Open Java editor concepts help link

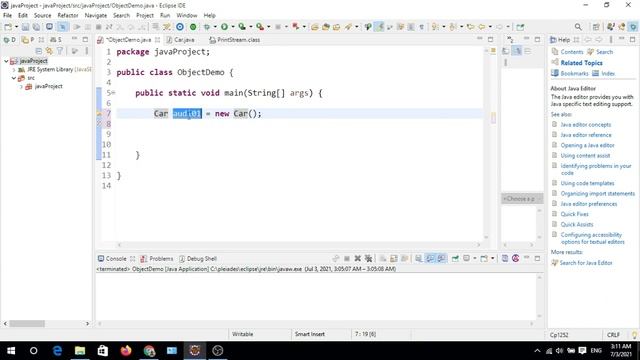(x=586, y=124)
